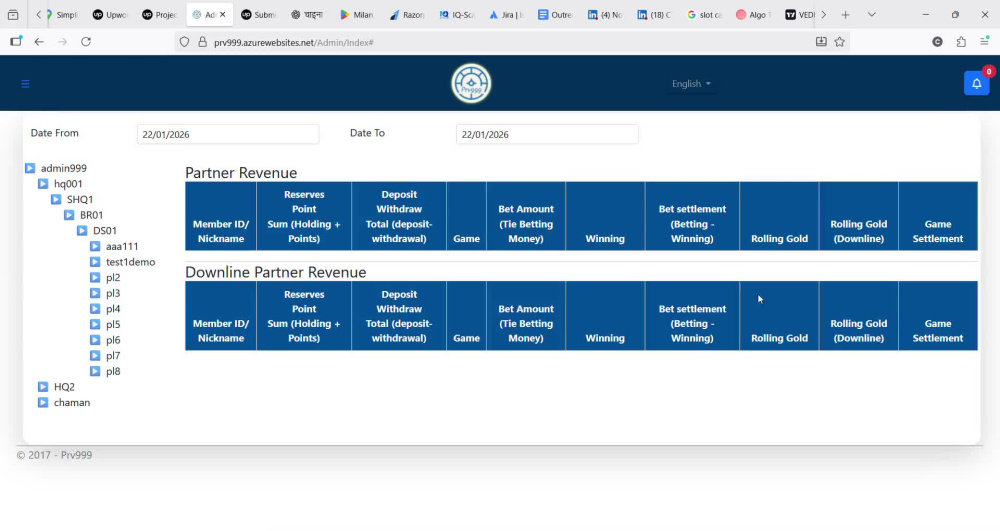Go back in browser history
The image size is (1000, 531).
coord(39,42)
